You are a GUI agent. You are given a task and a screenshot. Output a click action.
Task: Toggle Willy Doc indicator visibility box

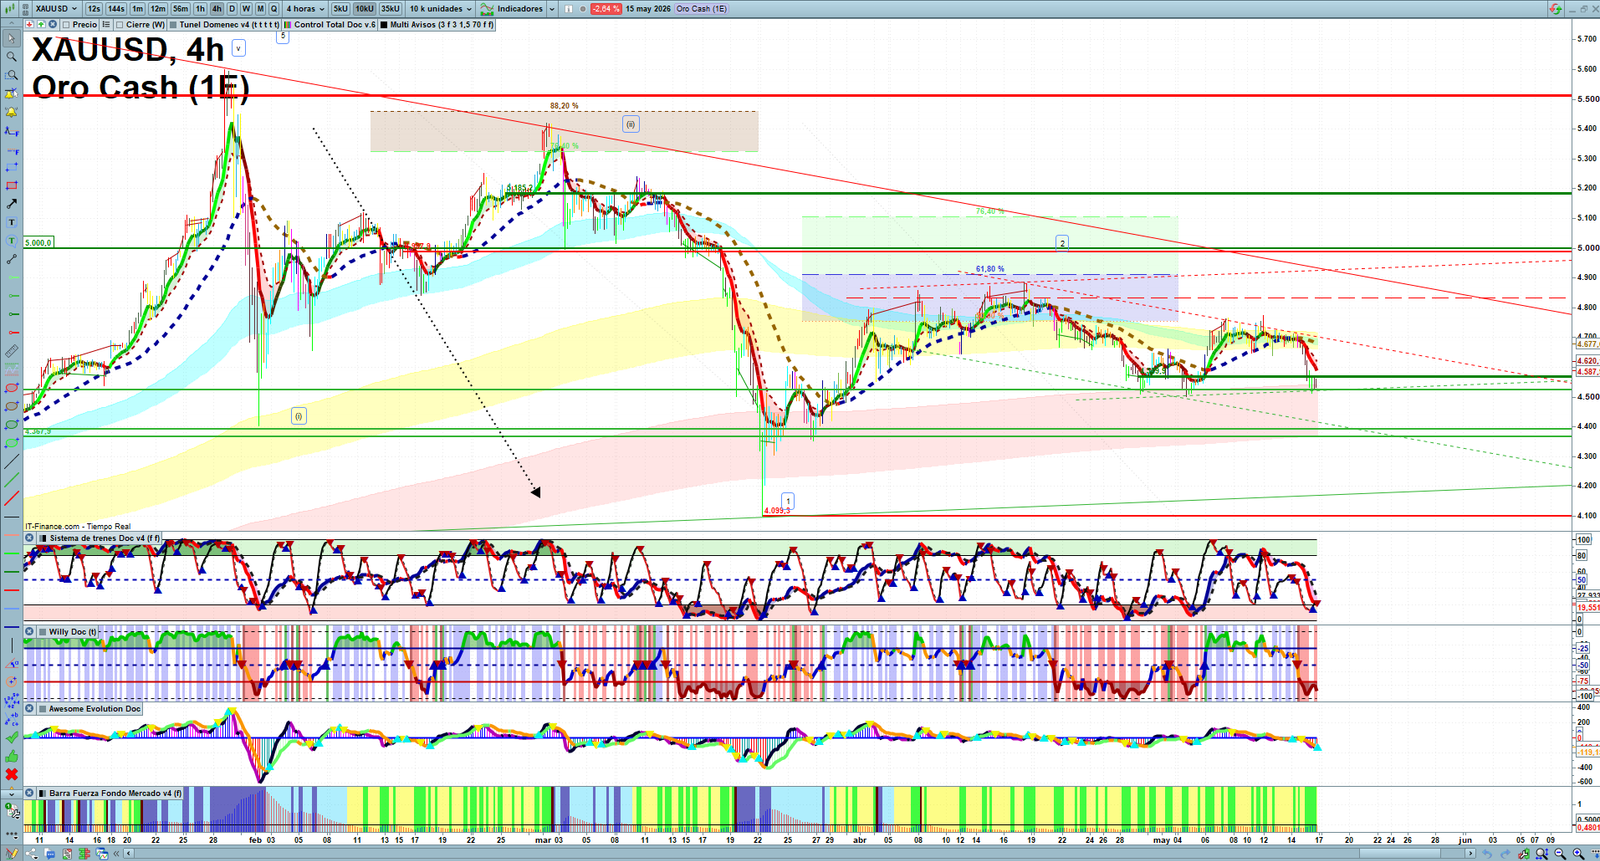coord(43,632)
